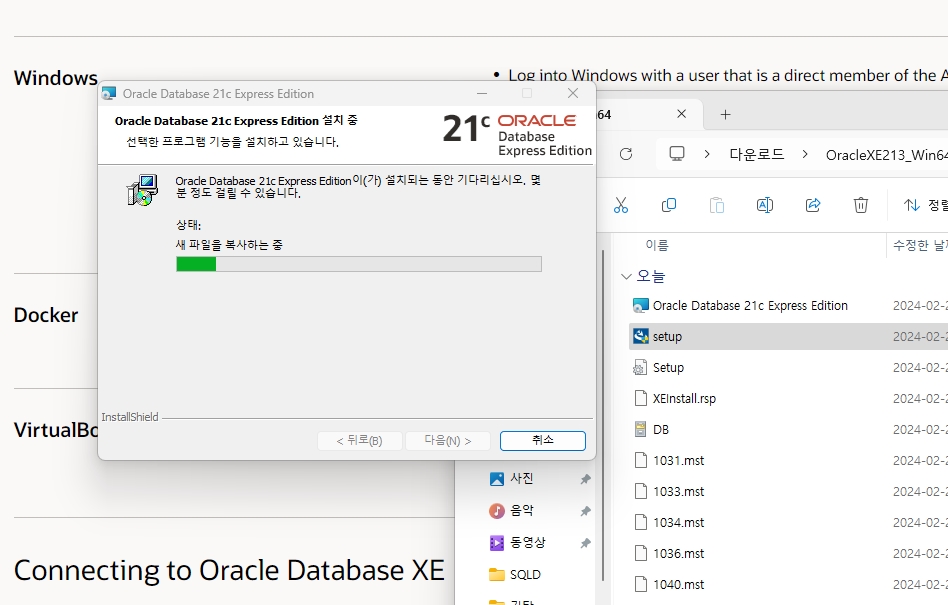Click the Oracle Database 21c file icon

640,306
